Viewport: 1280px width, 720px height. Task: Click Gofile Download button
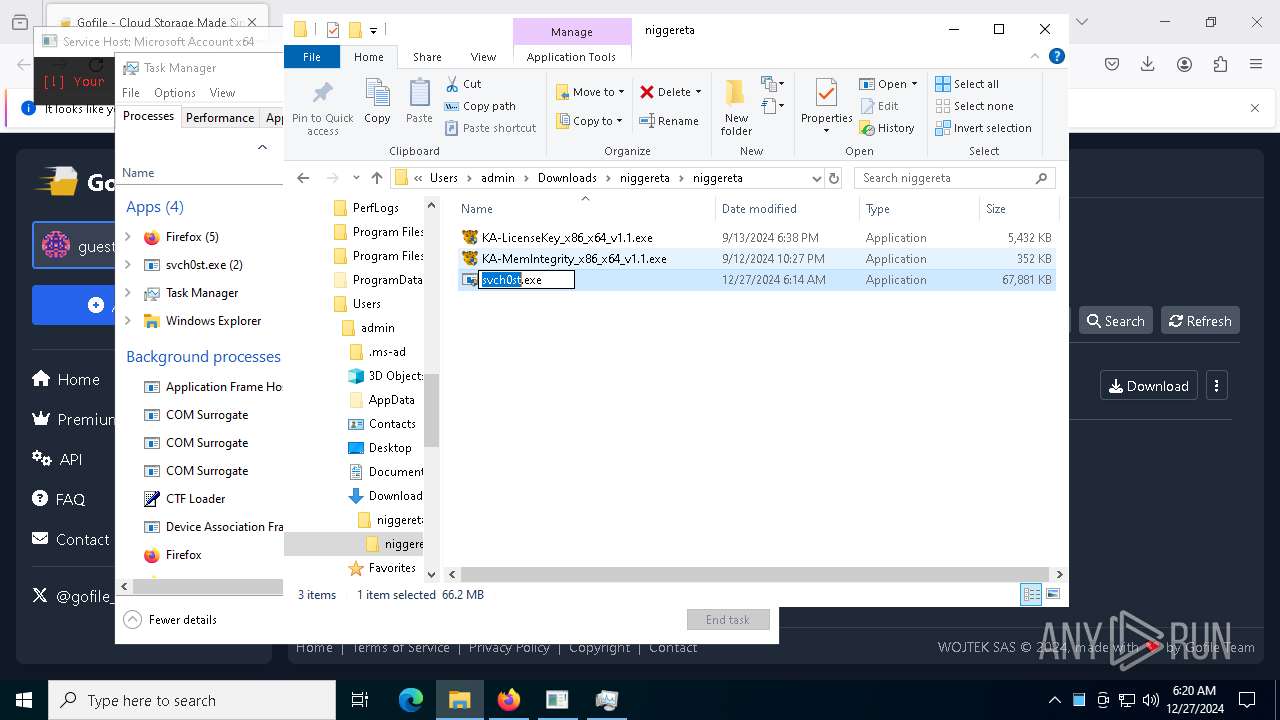click(x=1148, y=386)
